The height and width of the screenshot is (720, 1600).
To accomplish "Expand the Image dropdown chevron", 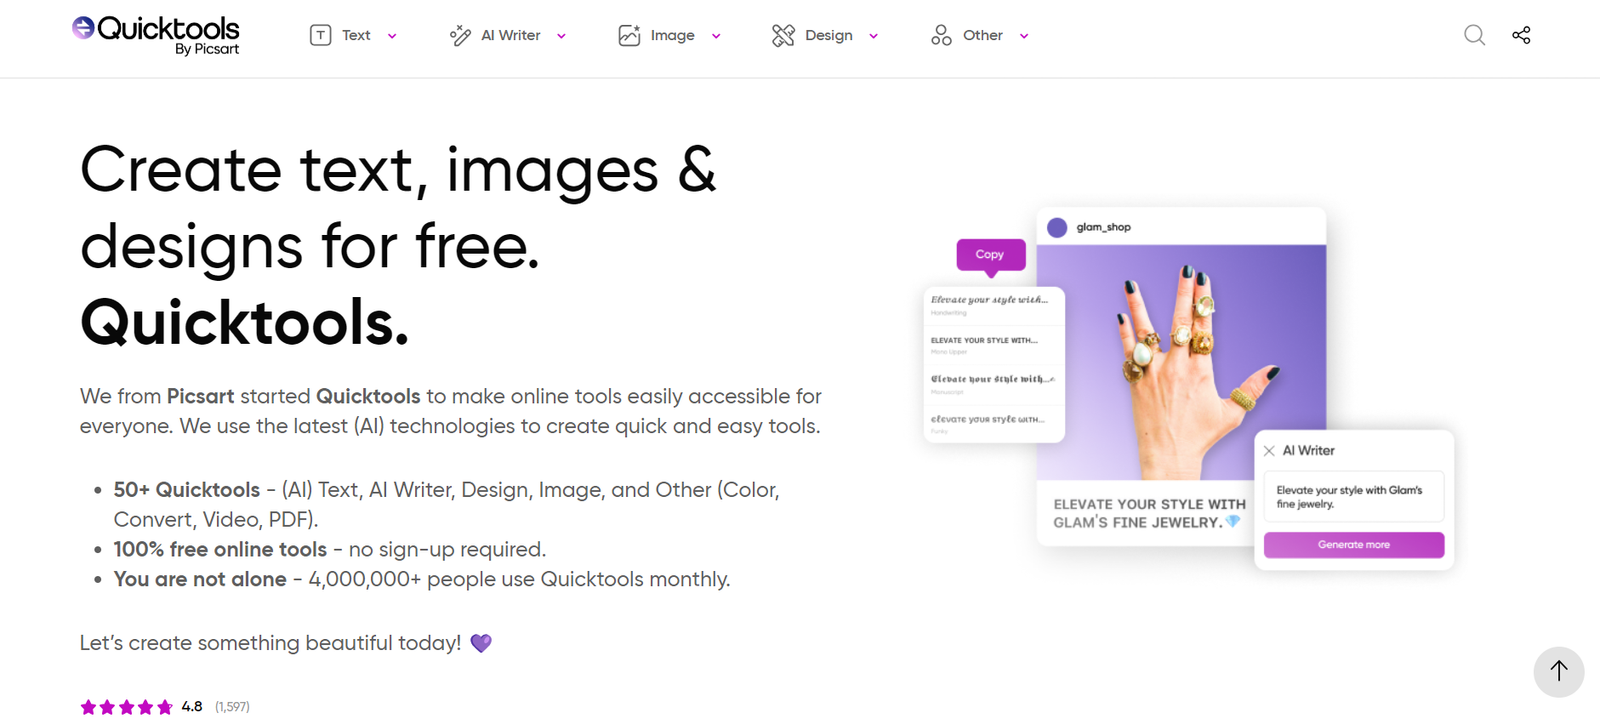I will point(716,37).
